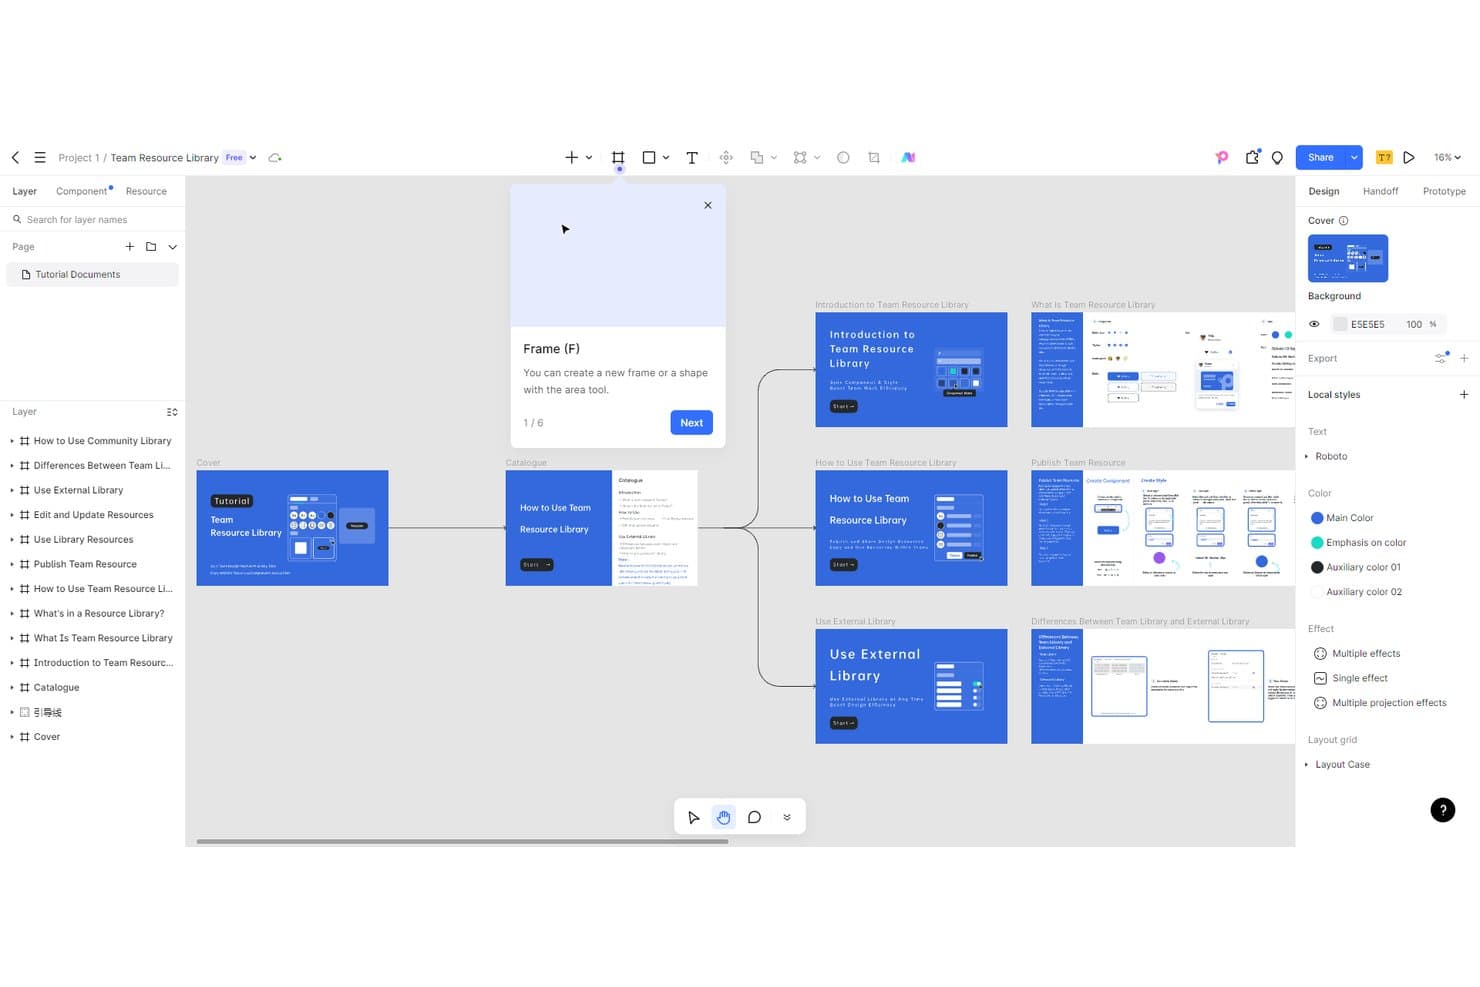
Task: Choose the Comment tool in bottom bar
Action: [754, 817]
